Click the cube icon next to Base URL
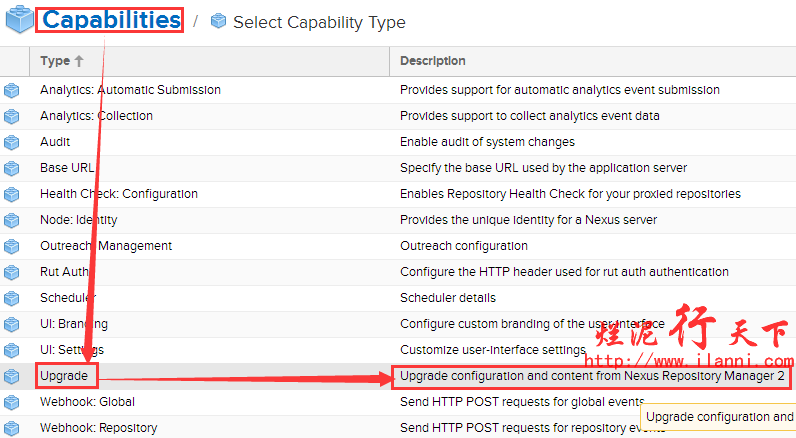Viewport: 796px width, 438px height. pyautogui.click(x=12, y=168)
